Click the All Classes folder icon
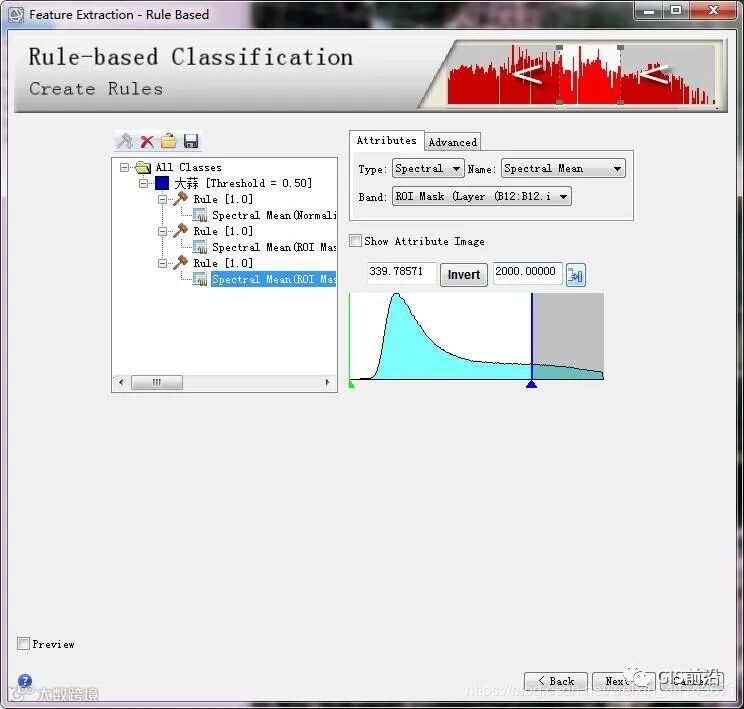This screenshot has width=744, height=709. point(143,167)
